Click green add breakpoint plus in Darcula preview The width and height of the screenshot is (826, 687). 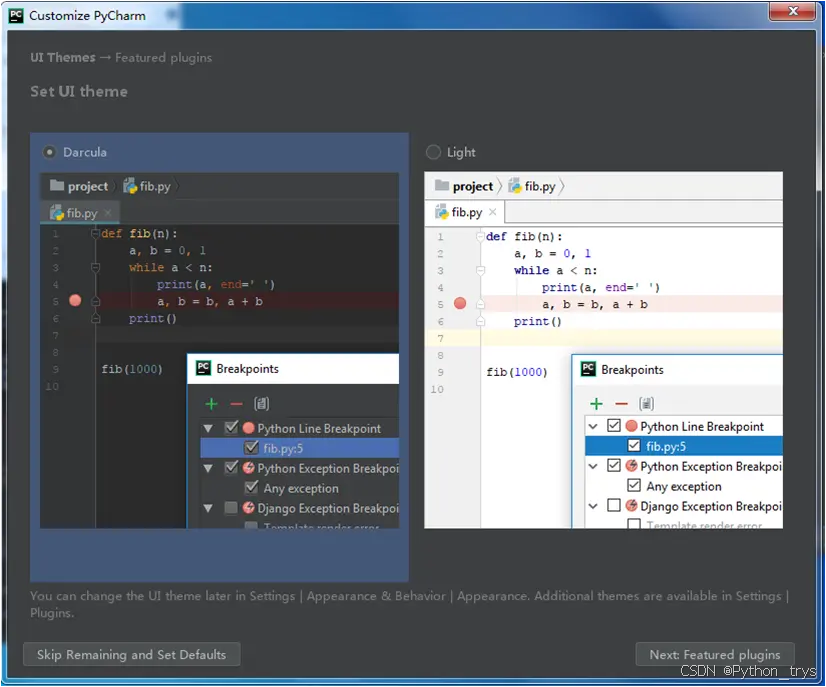(211, 404)
